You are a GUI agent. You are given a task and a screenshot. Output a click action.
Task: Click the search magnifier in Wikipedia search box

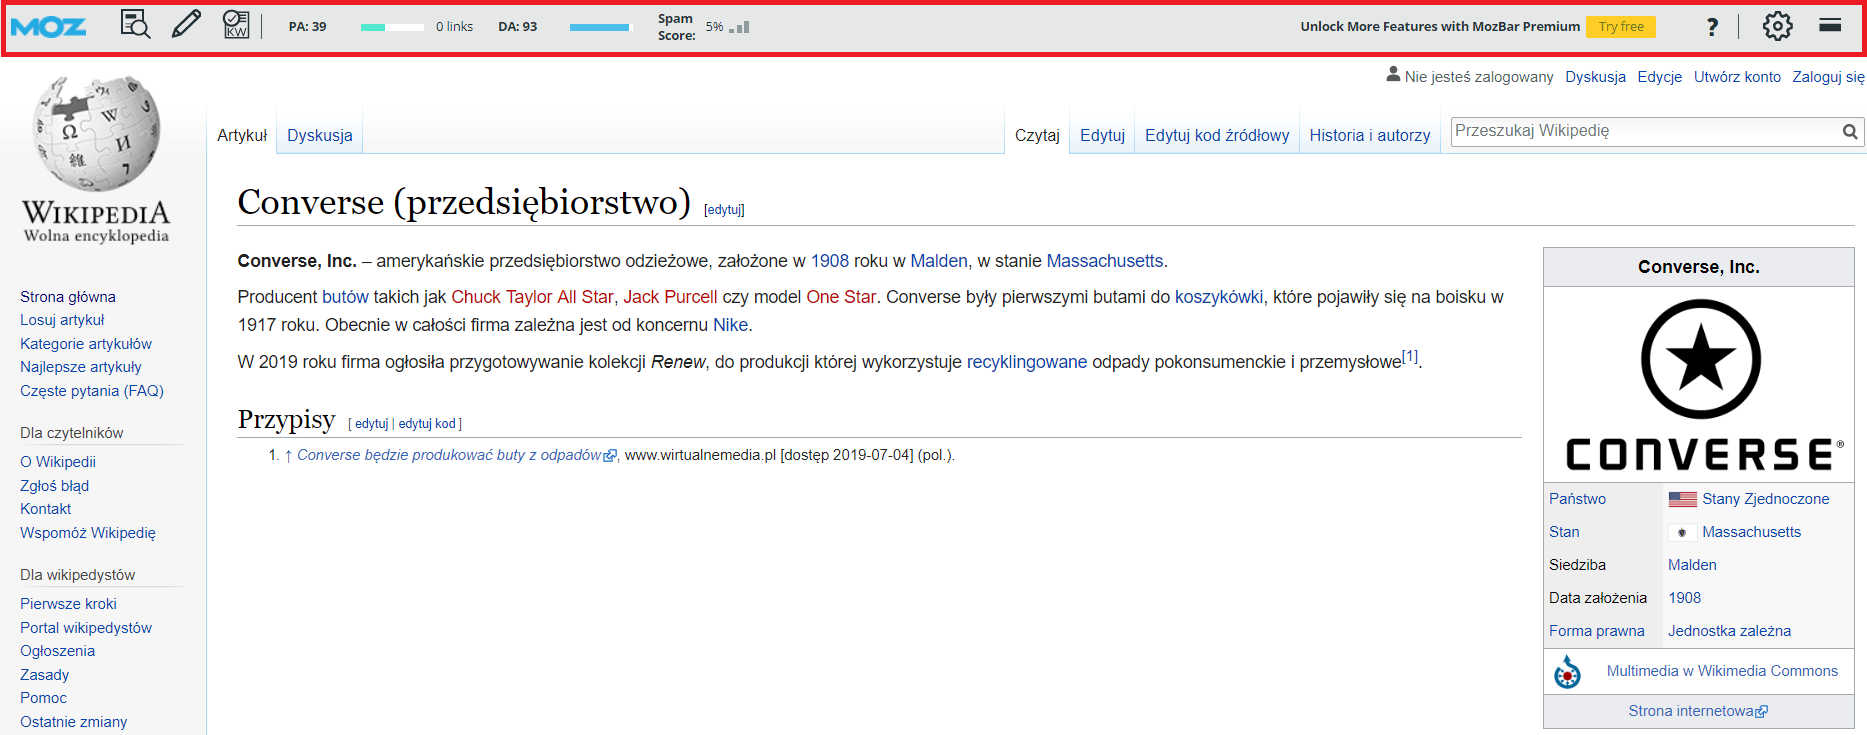[x=1850, y=132]
